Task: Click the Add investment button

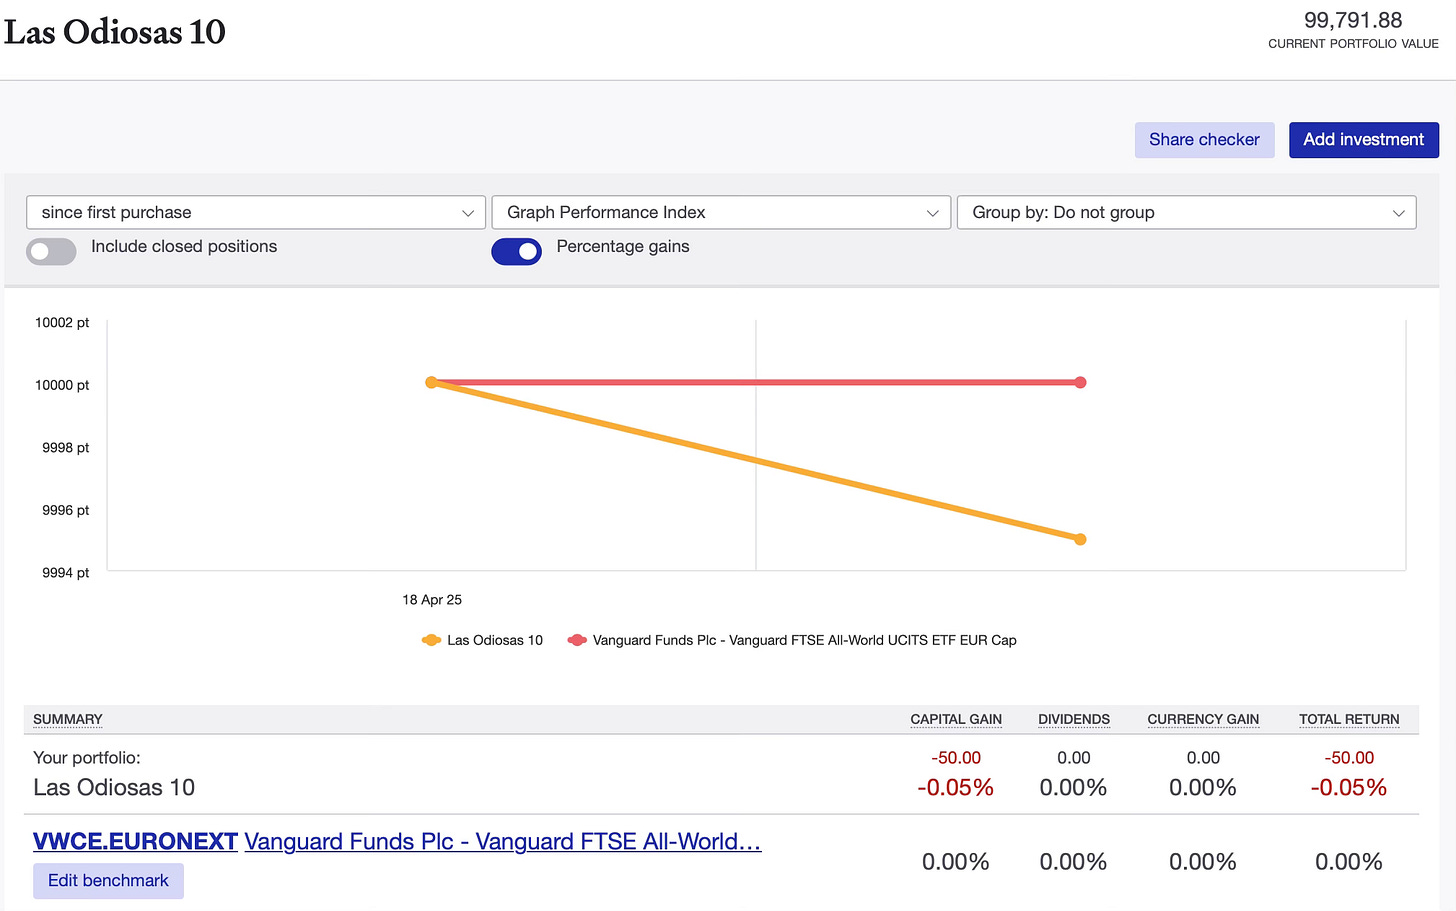Action: 1363,140
